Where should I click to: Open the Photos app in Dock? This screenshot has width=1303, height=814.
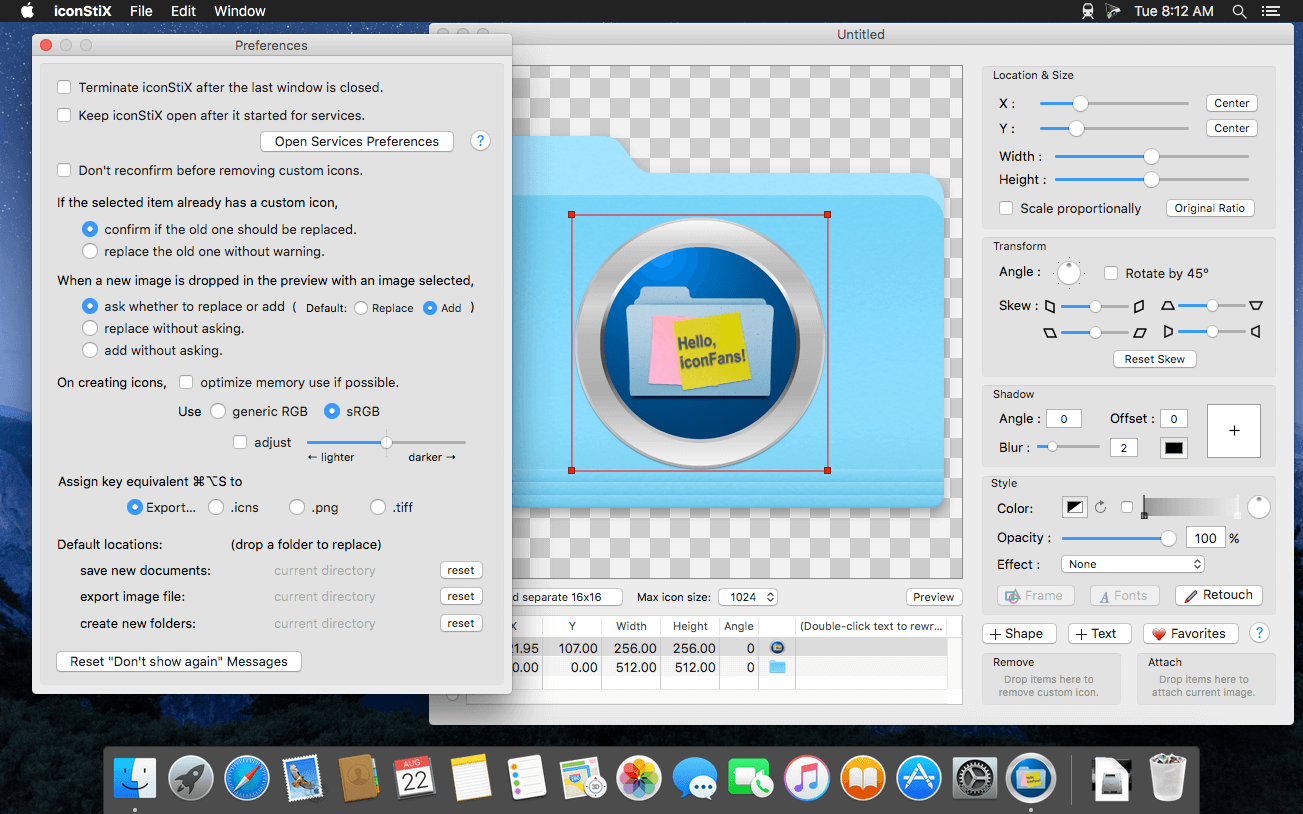(638, 778)
